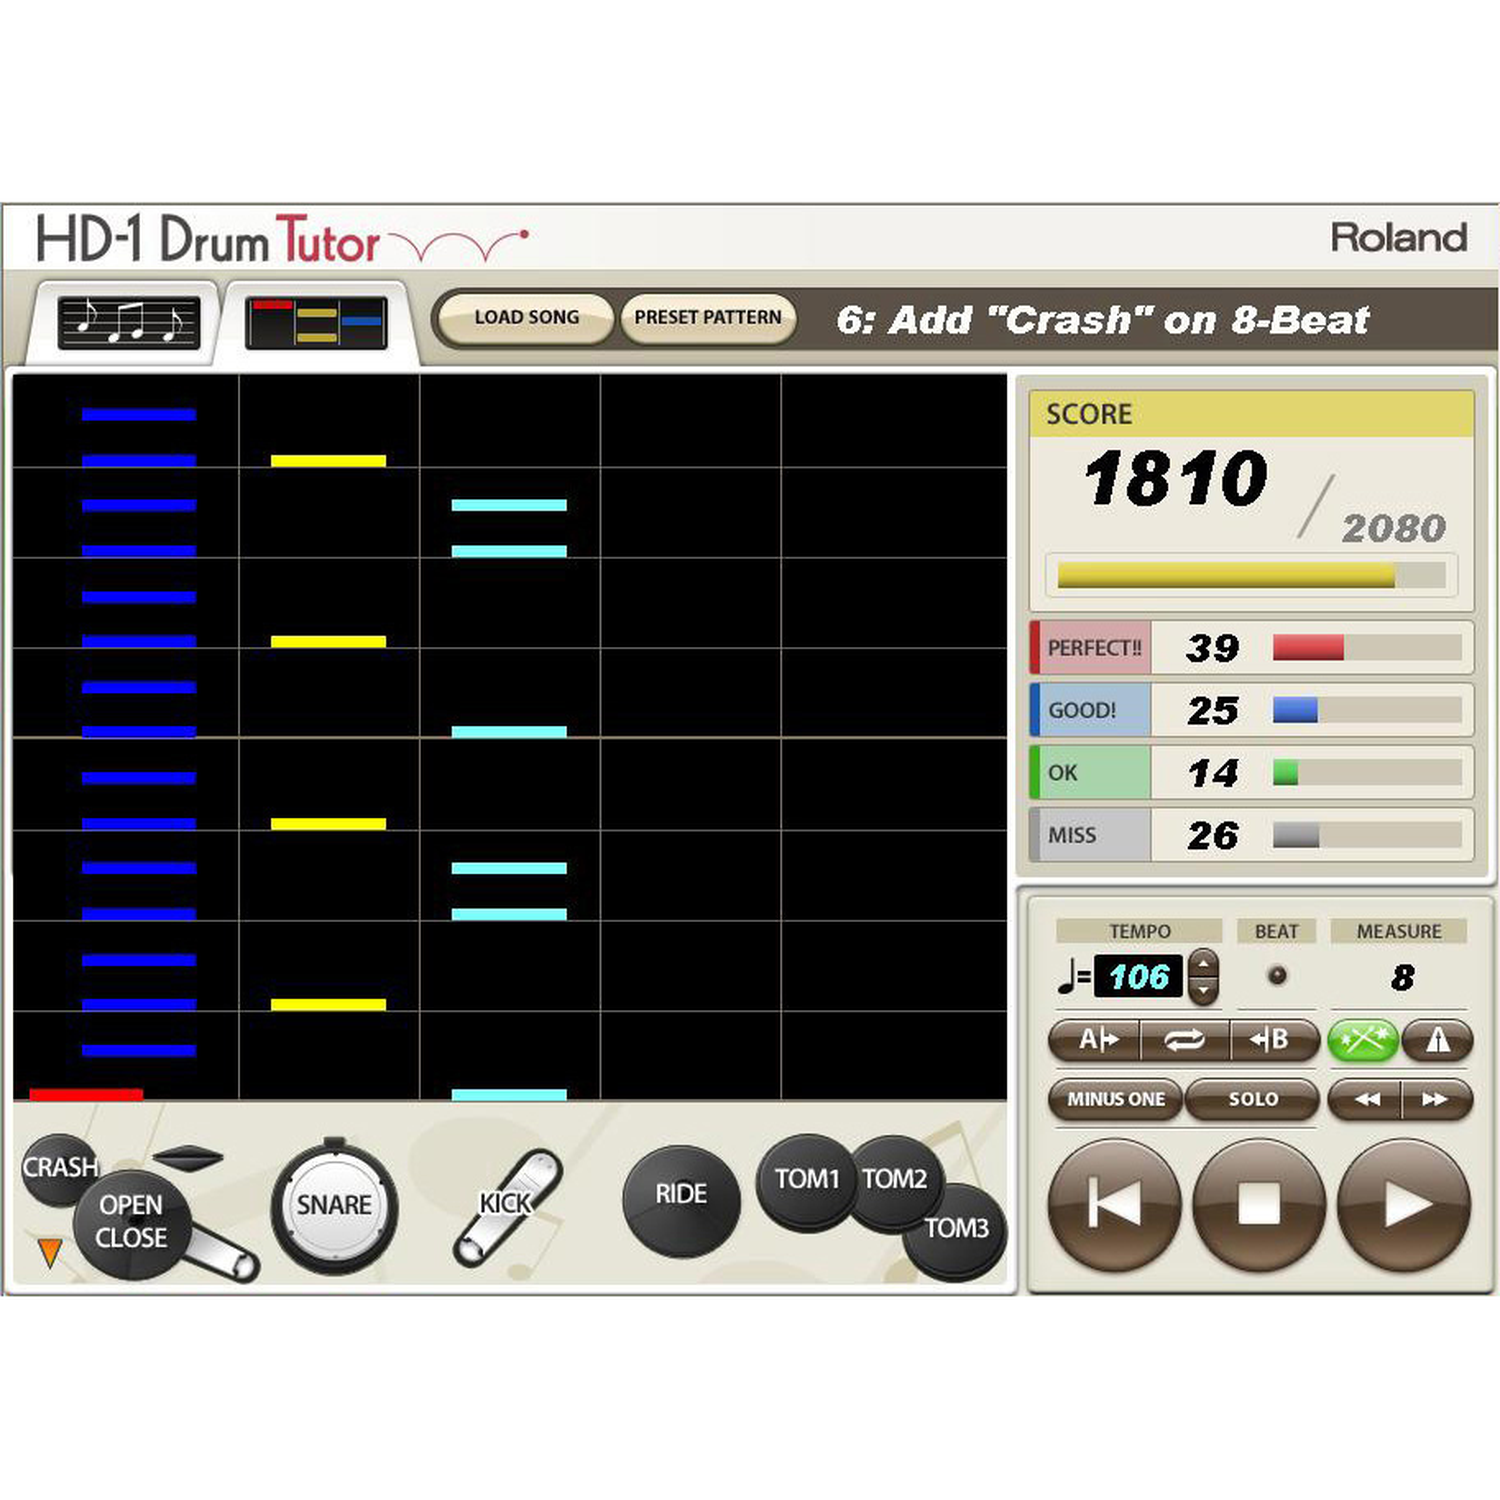Toggle the repeat loop button
The image size is (1500, 1500).
point(1185,1040)
